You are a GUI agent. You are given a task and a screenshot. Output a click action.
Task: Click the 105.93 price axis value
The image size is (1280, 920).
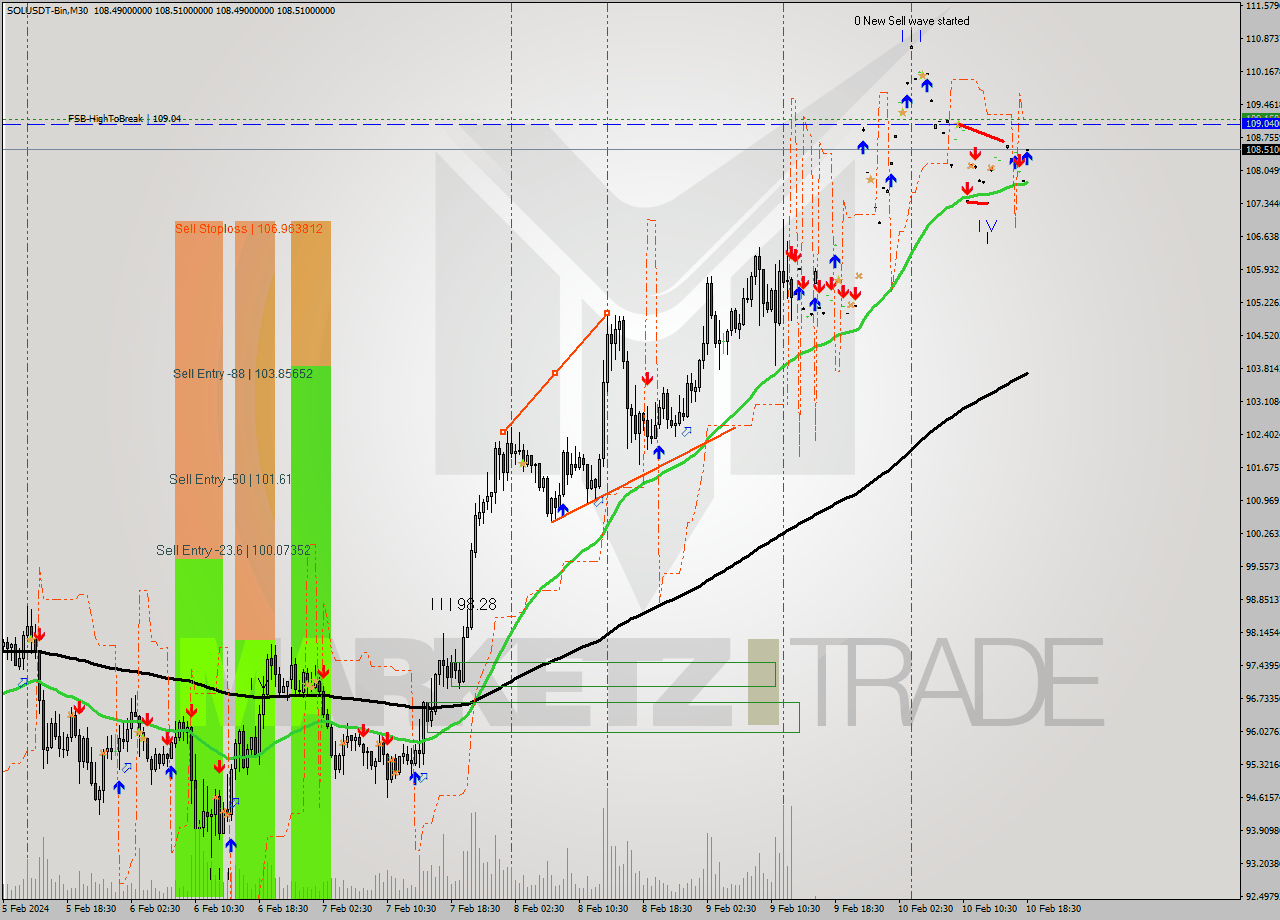(x=1262, y=270)
